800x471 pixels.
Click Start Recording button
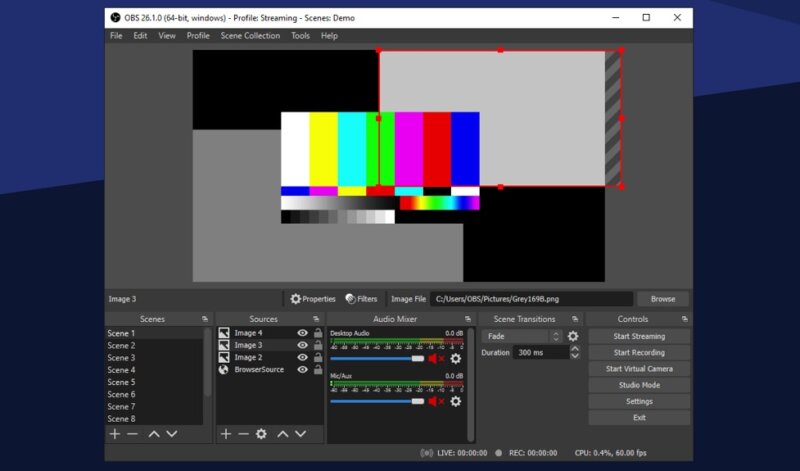tap(639, 352)
